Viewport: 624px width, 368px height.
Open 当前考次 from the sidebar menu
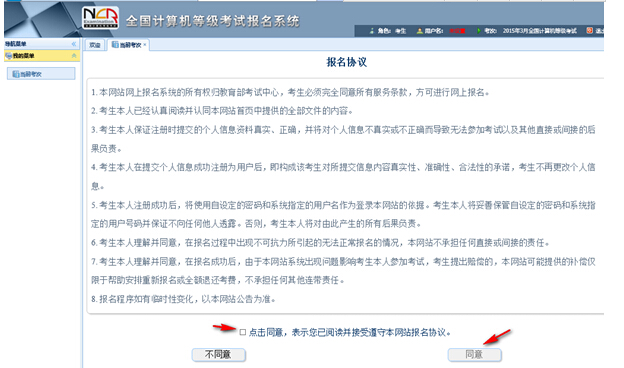pyautogui.click(x=41, y=74)
